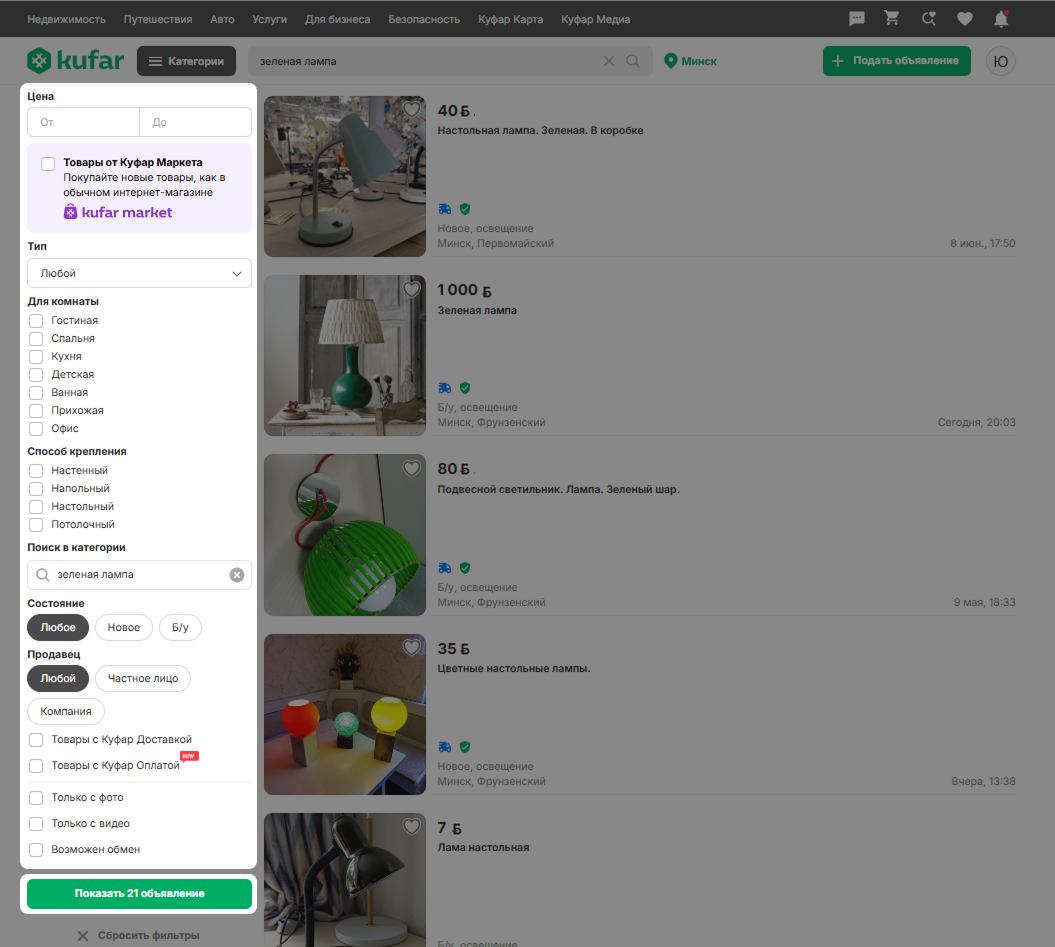1055x947 pixels.
Task: Open the colored table lamps photo
Action: click(x=345, y=714)
